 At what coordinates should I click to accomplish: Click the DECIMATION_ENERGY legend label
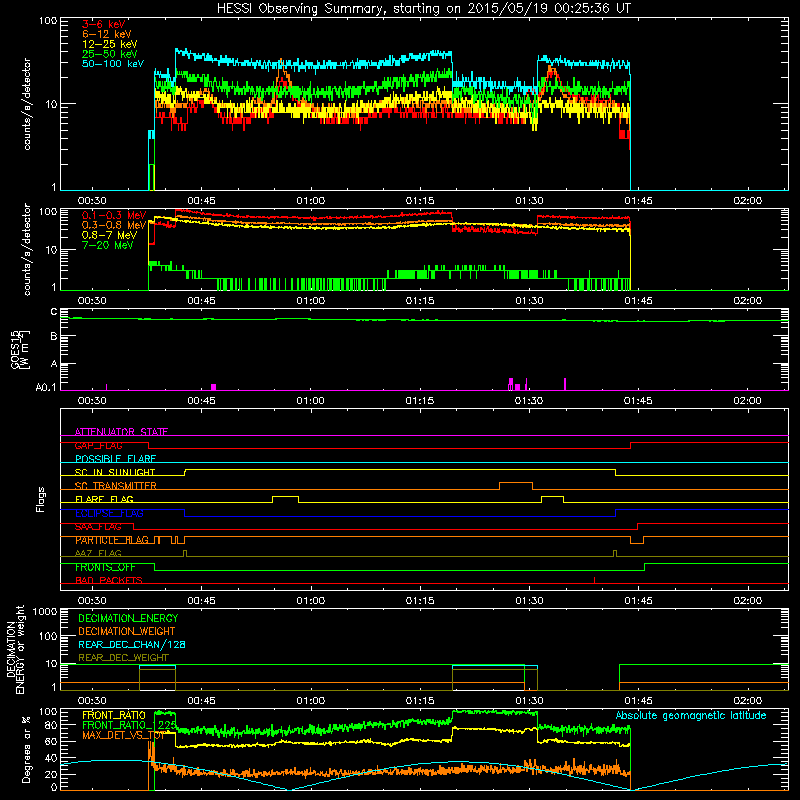128,618
